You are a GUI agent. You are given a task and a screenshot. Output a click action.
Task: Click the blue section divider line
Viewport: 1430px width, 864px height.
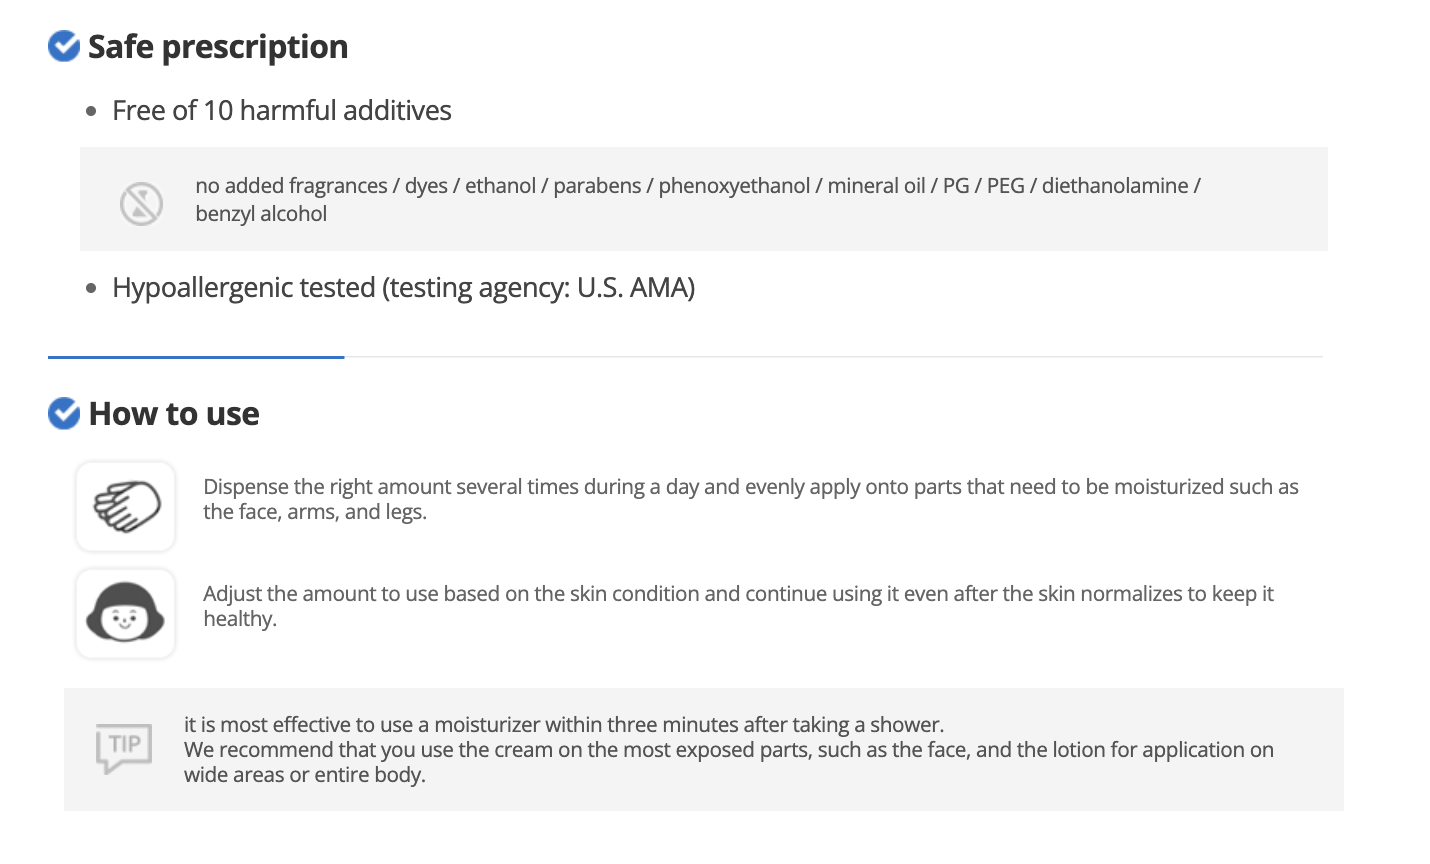(x=196, y=357)
